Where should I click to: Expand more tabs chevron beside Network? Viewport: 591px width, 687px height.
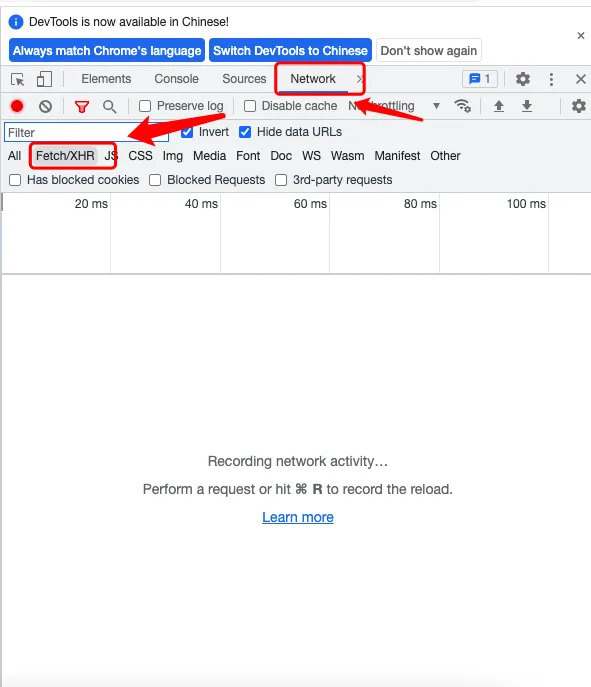tap(360, 79)
